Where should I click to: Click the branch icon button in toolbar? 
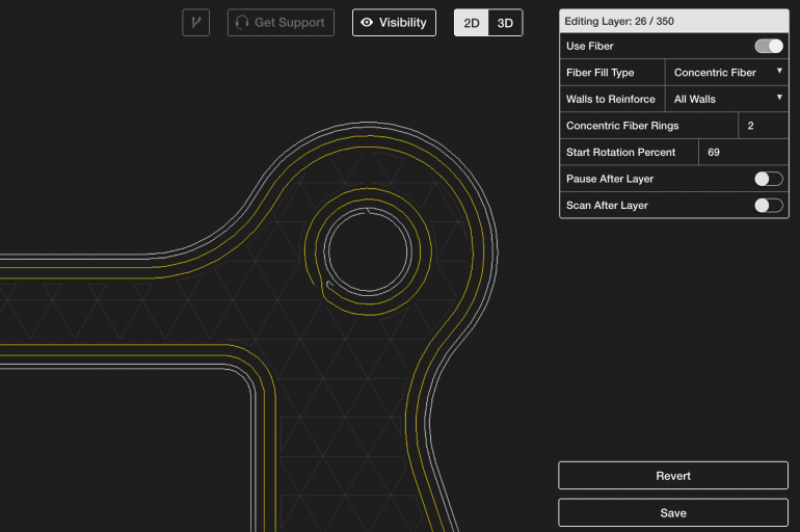click(x=196, y=22)
